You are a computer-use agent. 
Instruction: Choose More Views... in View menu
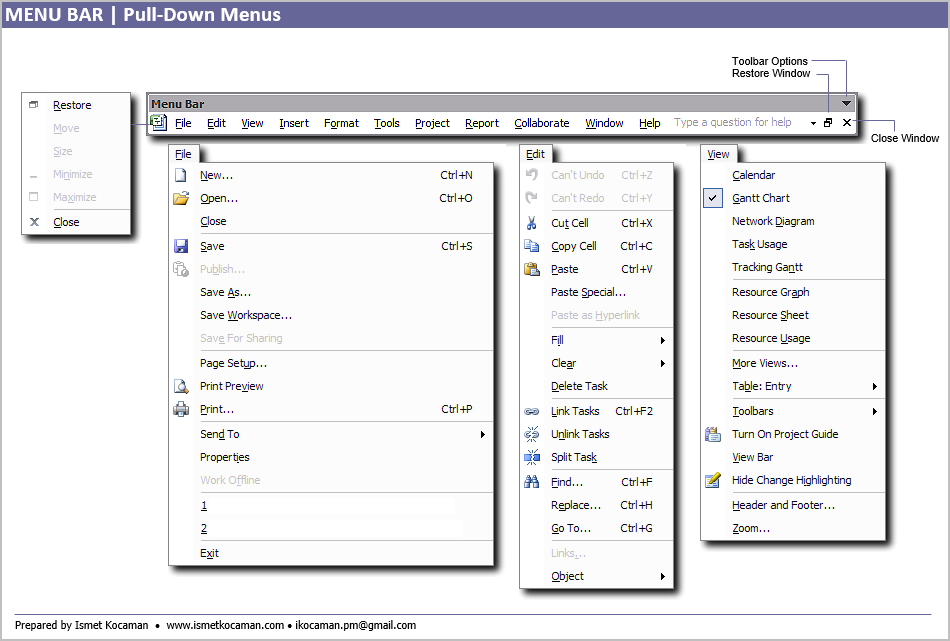(764, 363)
